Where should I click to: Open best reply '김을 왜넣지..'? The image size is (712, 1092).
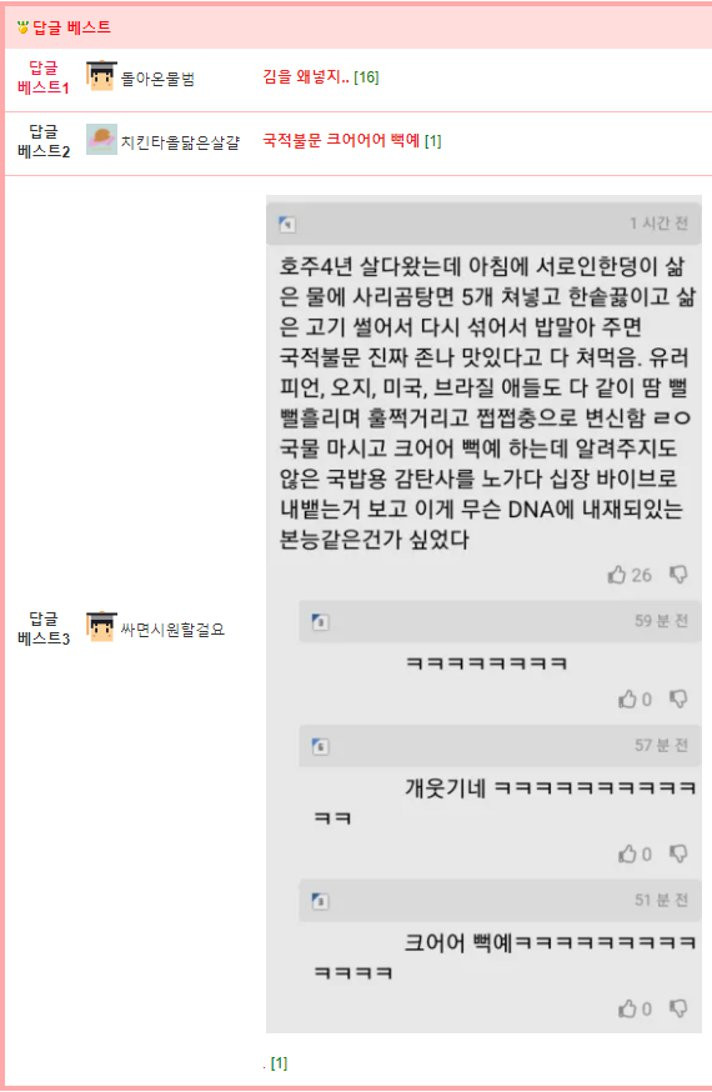click(x=306, y=77)
